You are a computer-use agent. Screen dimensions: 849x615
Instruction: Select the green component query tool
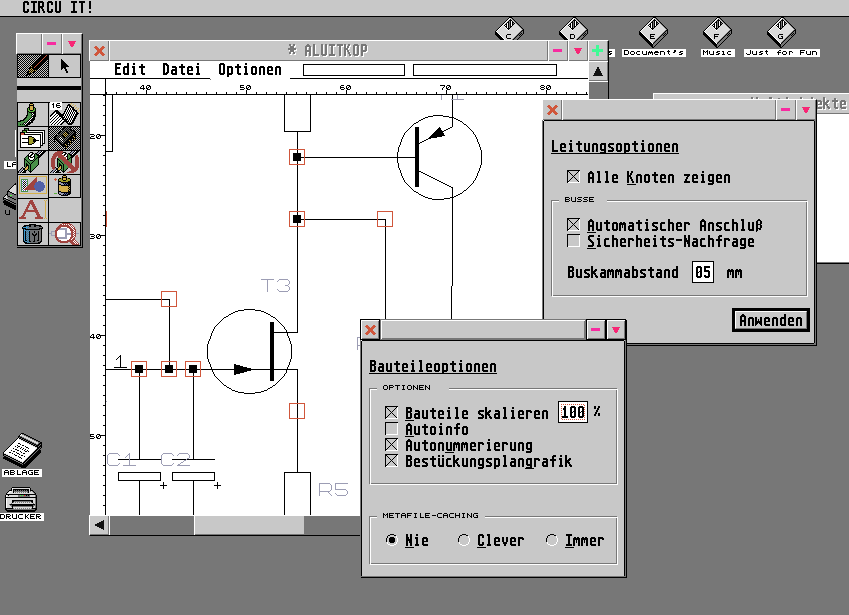coord(33,162)
